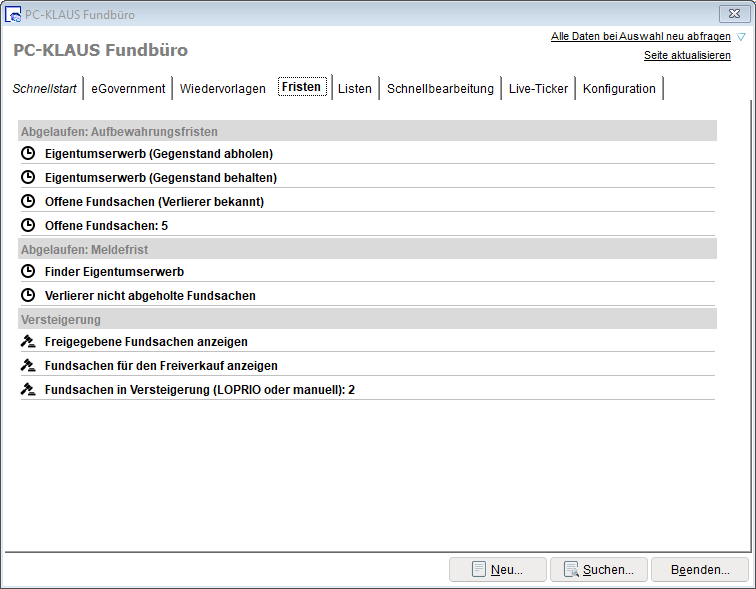Open the Wiedervorlagen tab

pyautogui.click(x=223, y=89)
